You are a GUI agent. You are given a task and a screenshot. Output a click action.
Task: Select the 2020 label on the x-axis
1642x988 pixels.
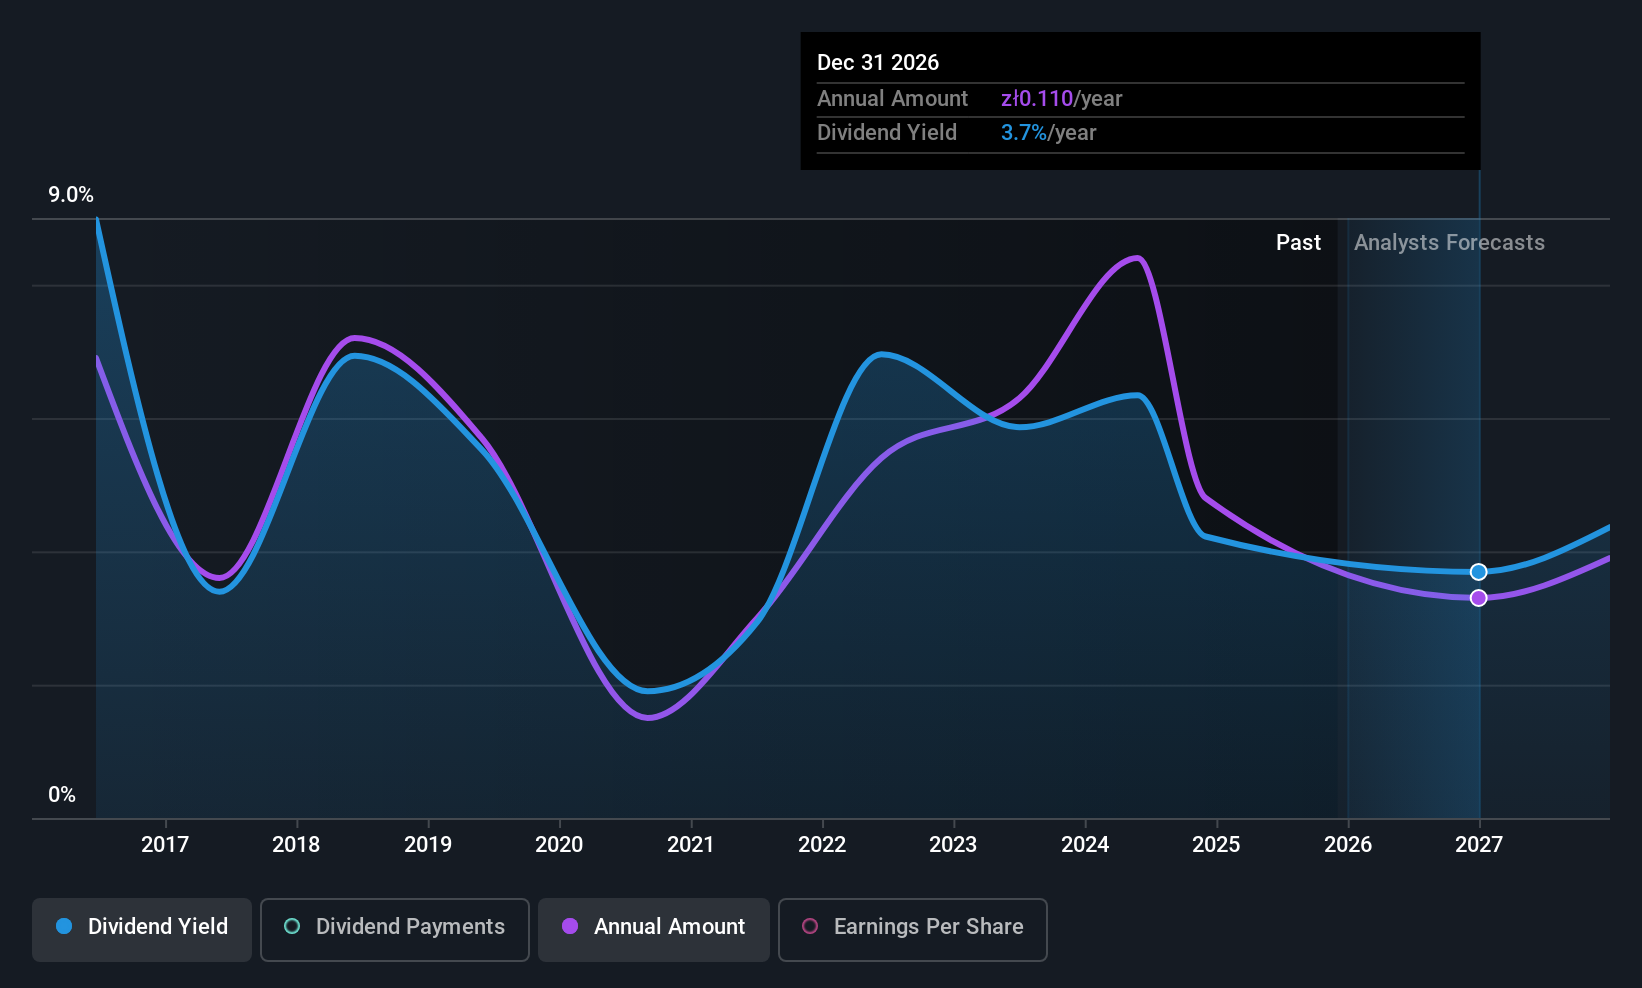click(x=559, y=845)
